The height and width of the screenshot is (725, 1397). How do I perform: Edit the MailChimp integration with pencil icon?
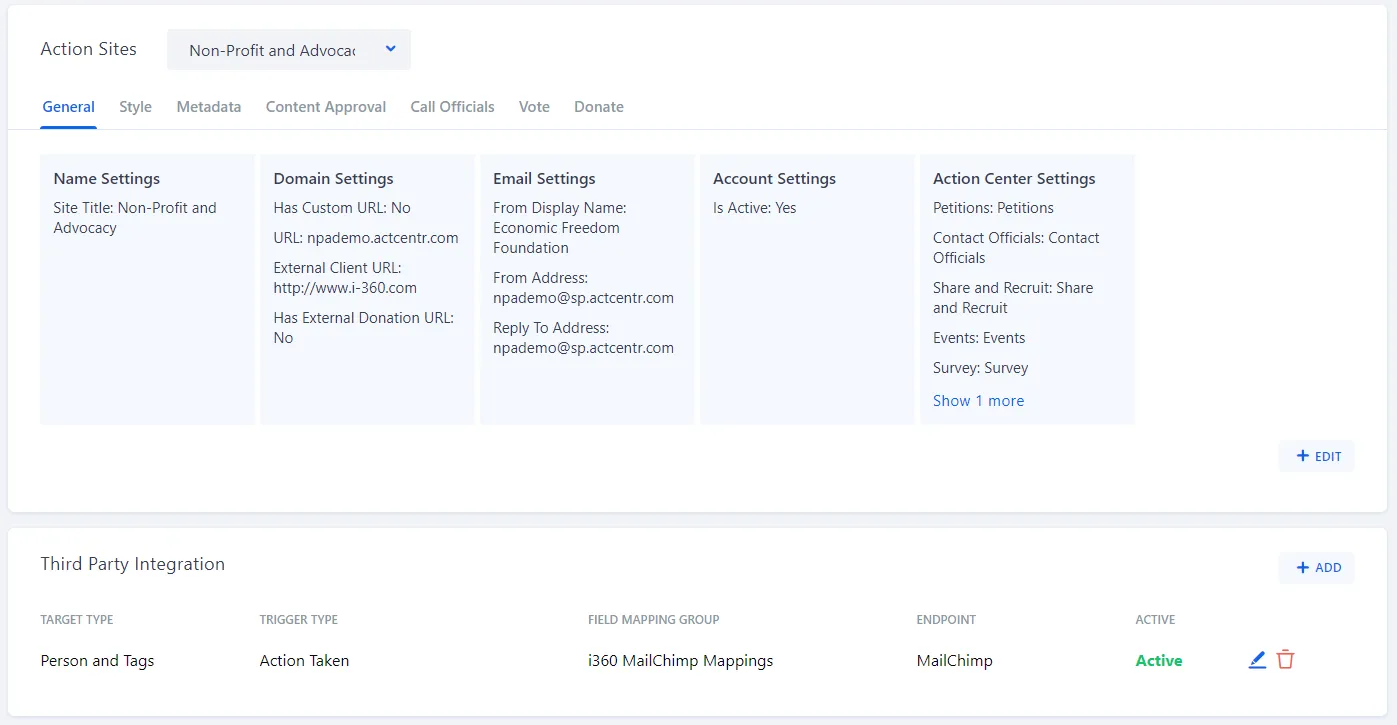pos(1257,660)
